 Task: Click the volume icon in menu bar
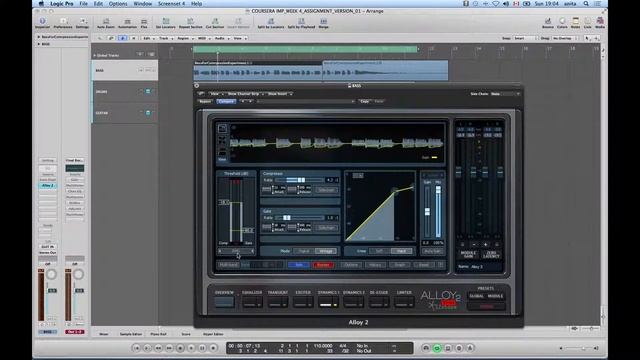[506, 4]
